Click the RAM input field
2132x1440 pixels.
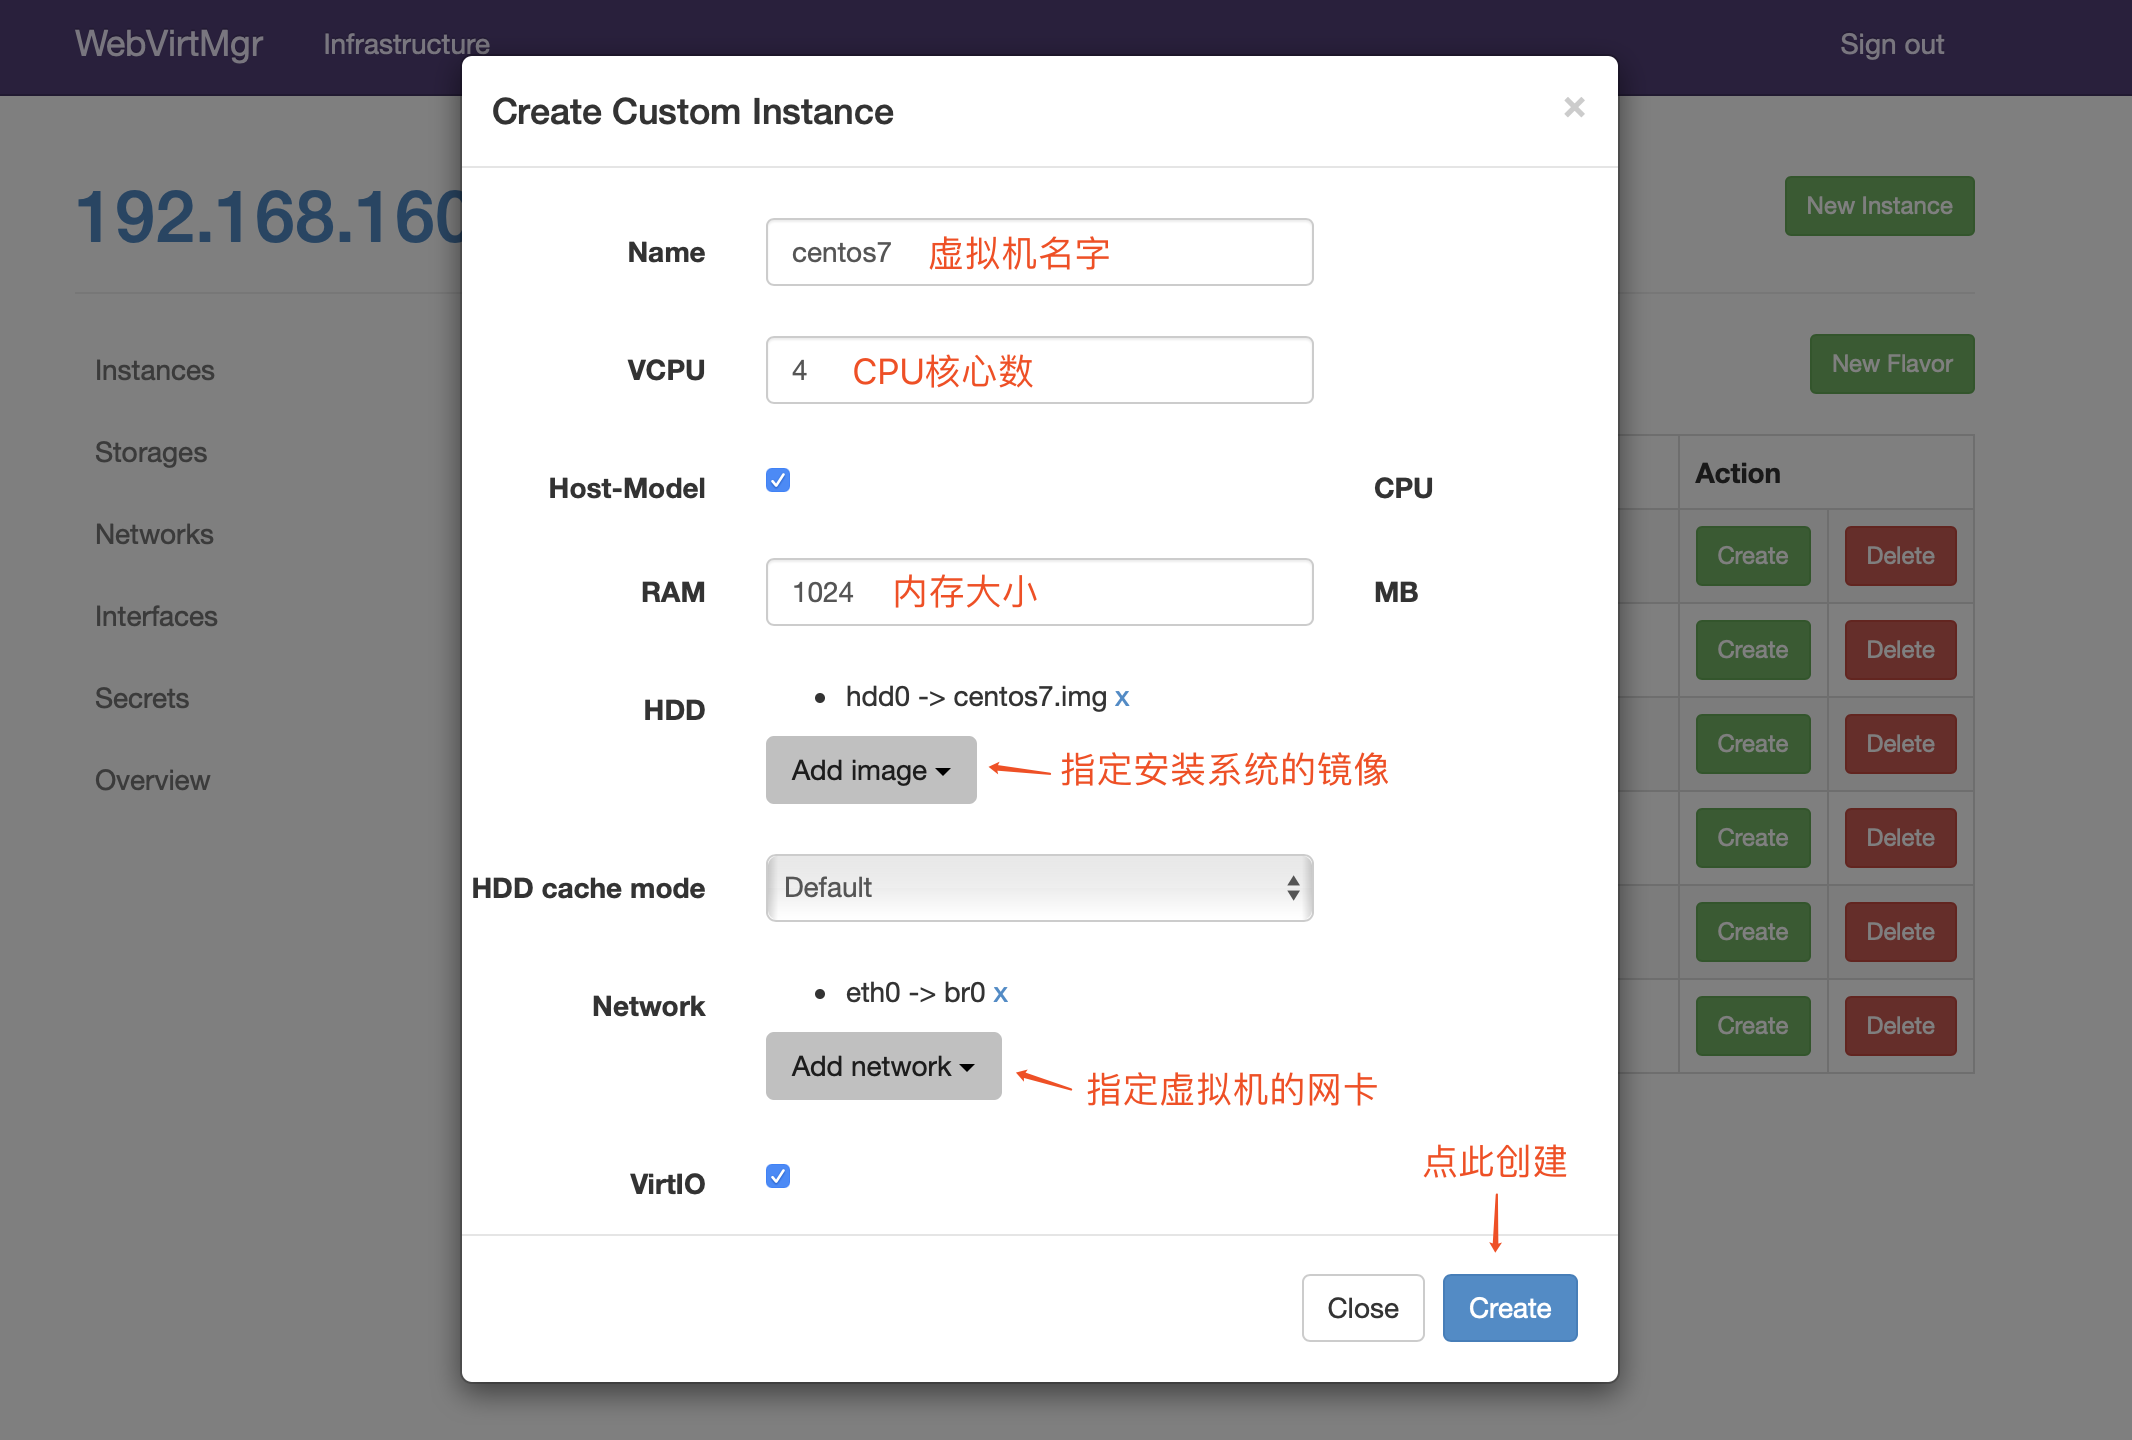1039,592
